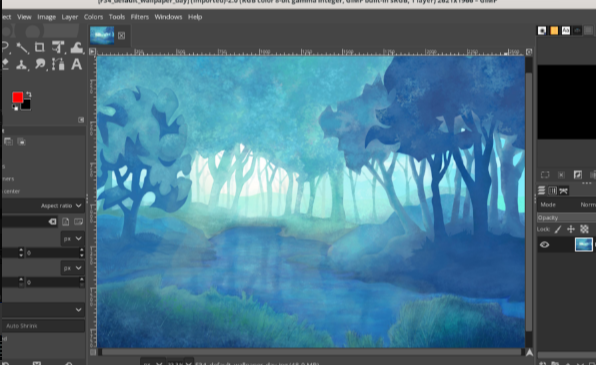This screenshot has height=365, width=596.
Task: Click the layer thumbnail in Layers panel
Action: tap(583, 244)
